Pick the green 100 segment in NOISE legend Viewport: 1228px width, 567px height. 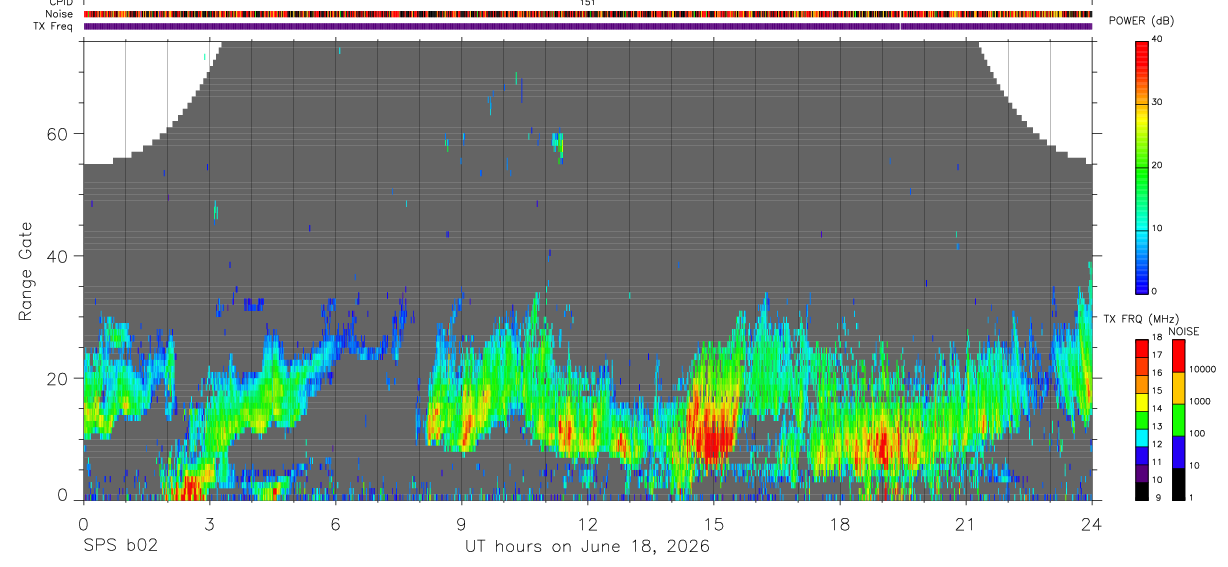[1178, 418]
